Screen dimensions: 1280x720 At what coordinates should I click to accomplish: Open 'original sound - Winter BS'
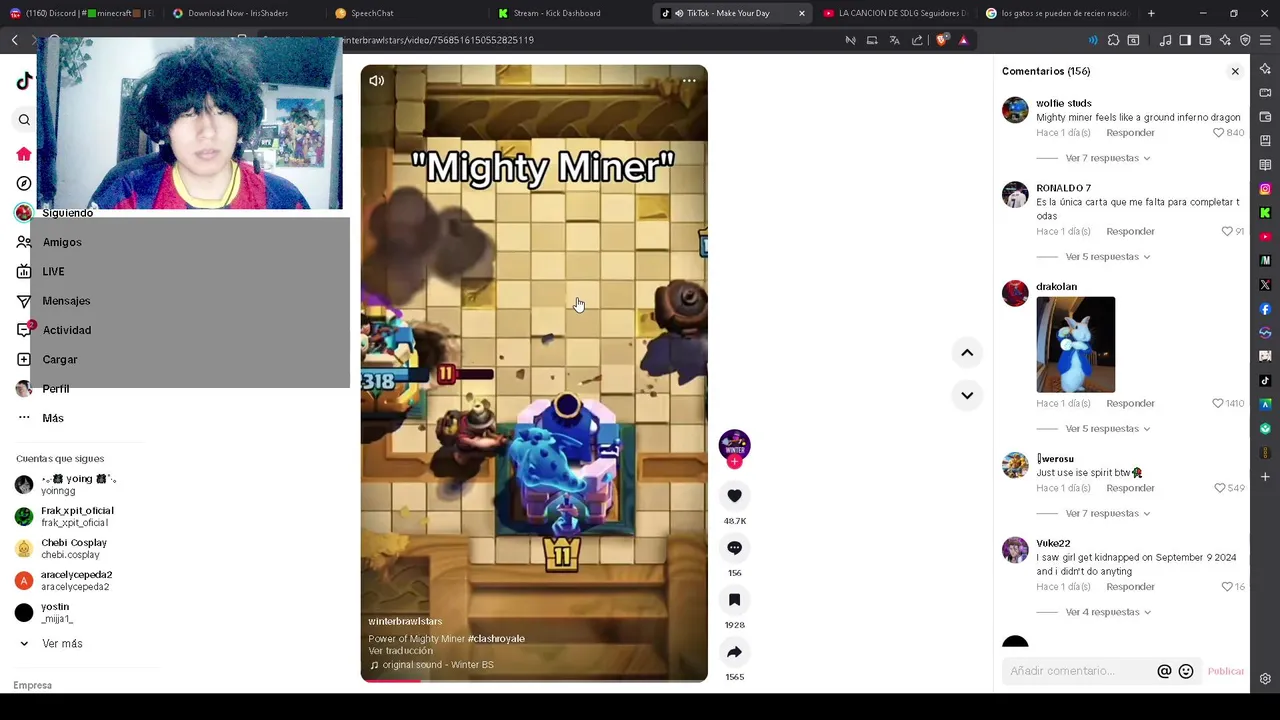click(438, 665)
